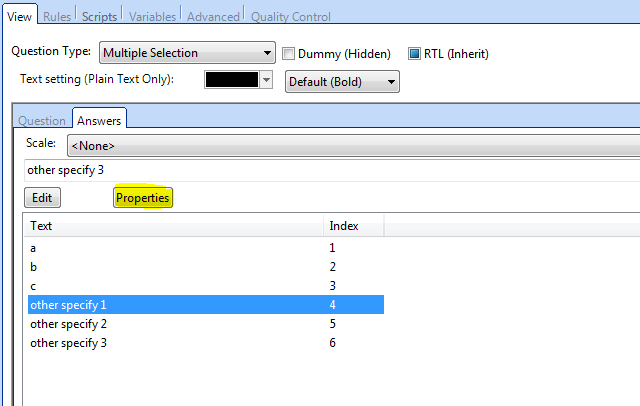This screenshot has width=640, height=406.
Task: Click the answer text field 'other specify 3'
Action: tap(332, 170)
